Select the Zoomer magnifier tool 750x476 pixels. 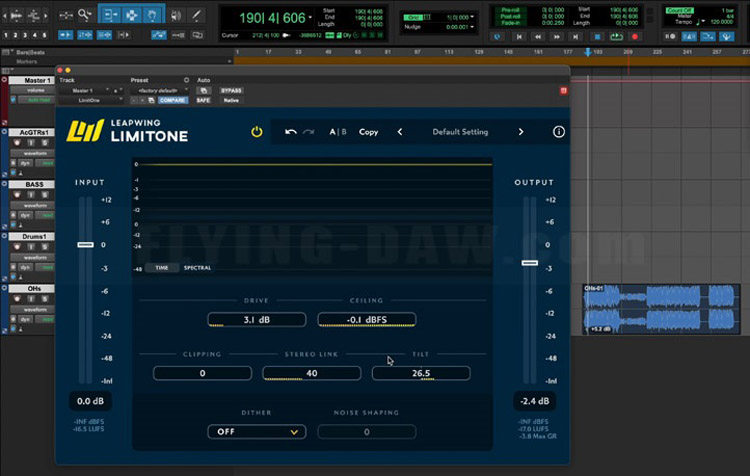tap(85, 15)
